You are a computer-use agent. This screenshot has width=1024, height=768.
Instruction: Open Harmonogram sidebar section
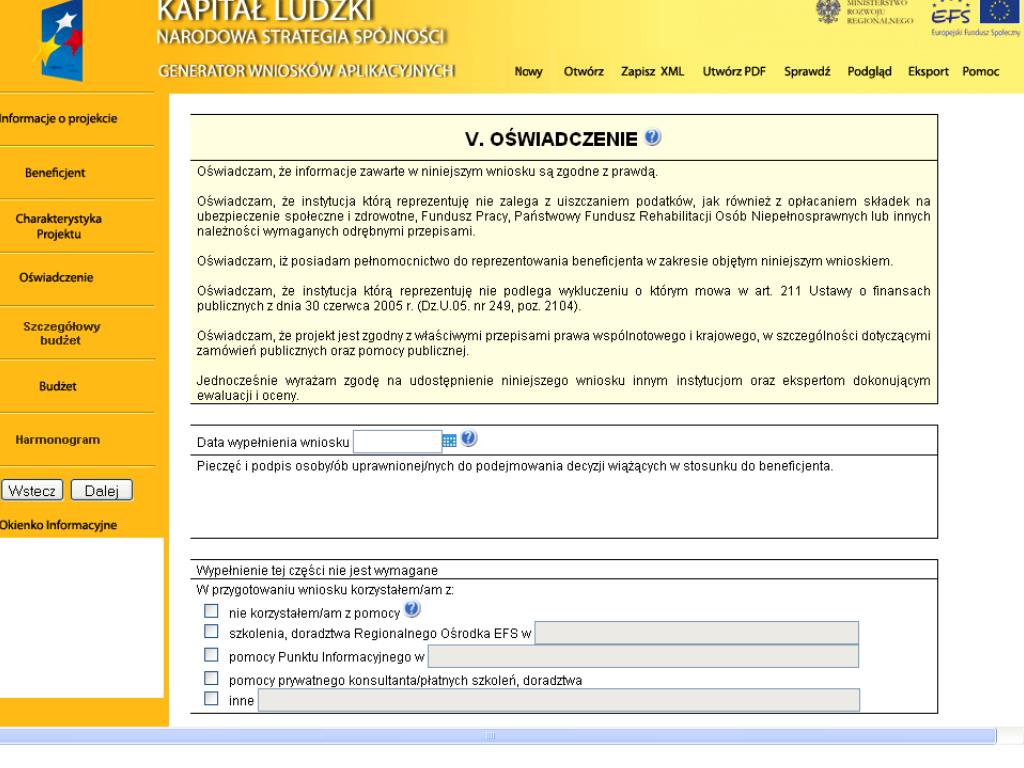pos(57,440)
